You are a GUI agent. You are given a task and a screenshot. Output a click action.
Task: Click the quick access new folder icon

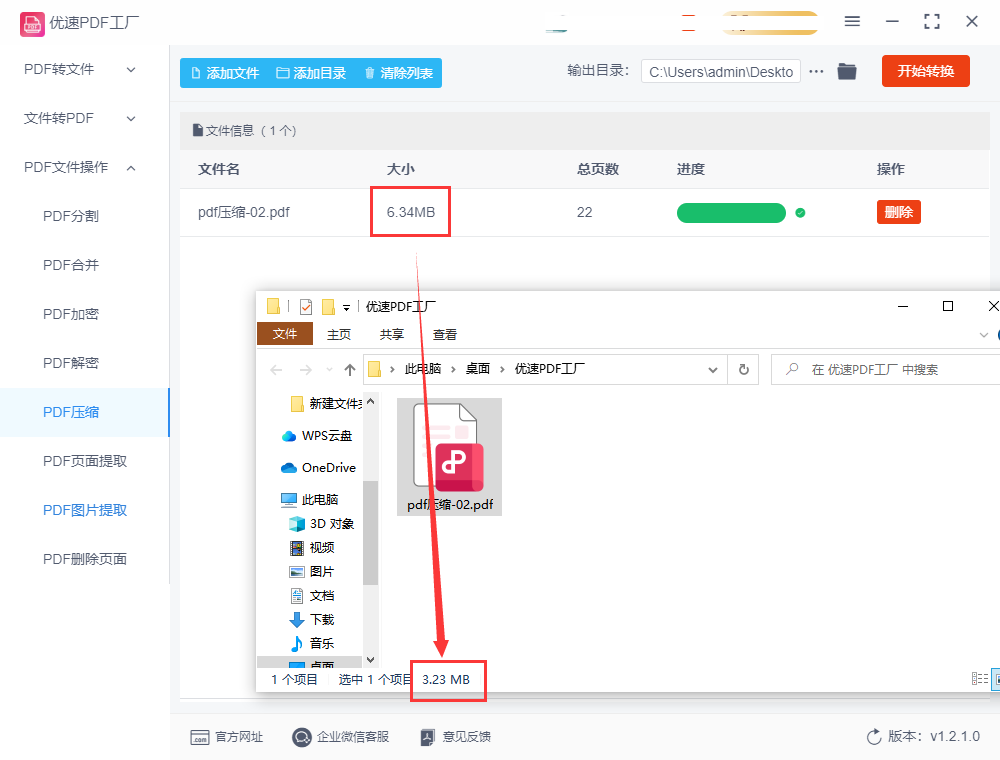328,307
